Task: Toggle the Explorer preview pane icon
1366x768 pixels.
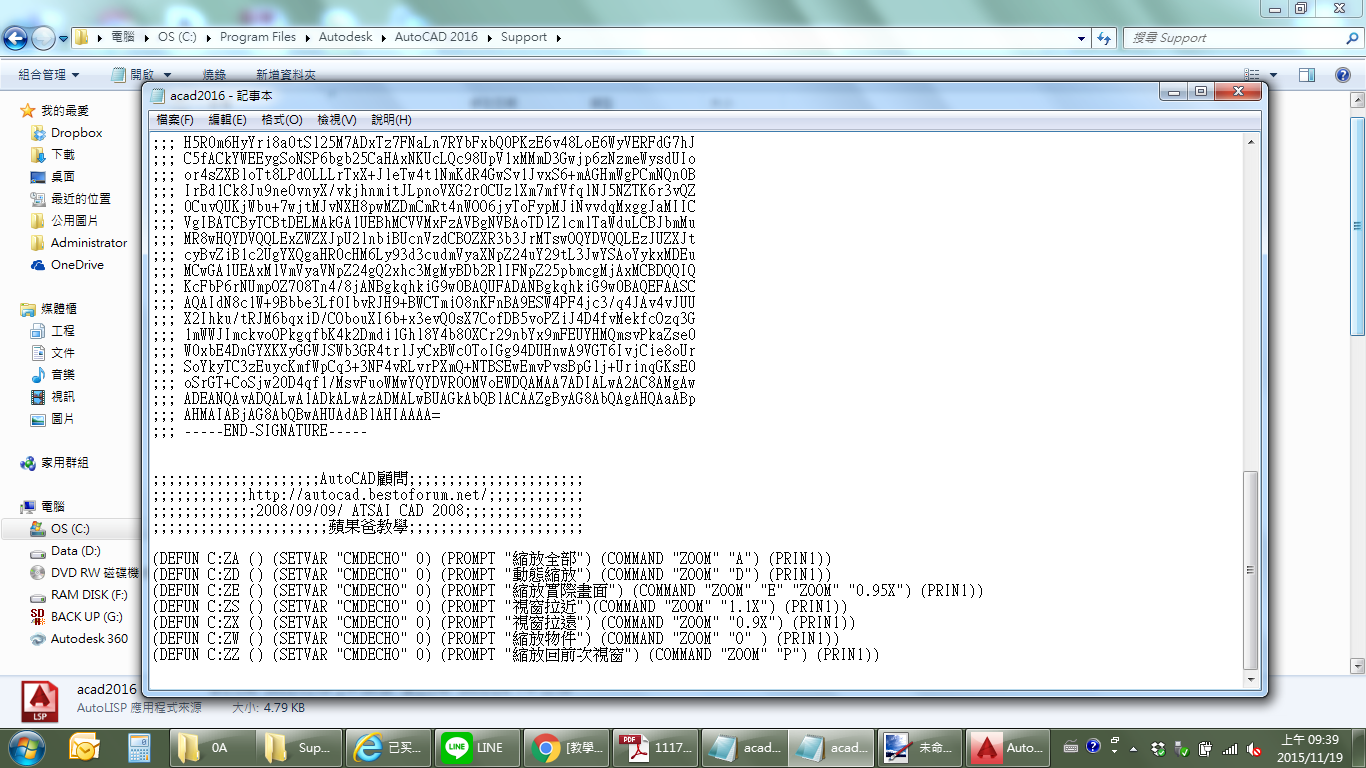Action: 1306,75
